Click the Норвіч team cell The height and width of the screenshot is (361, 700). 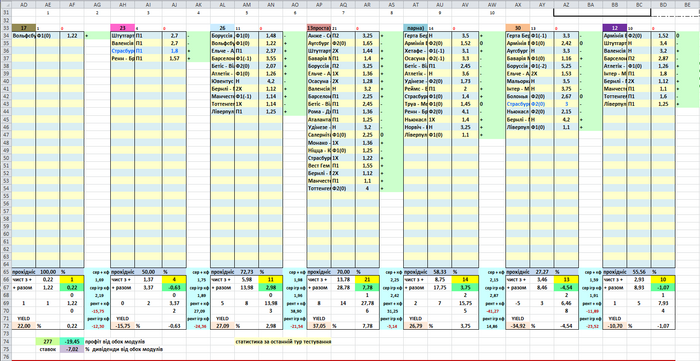coord(416,127)
